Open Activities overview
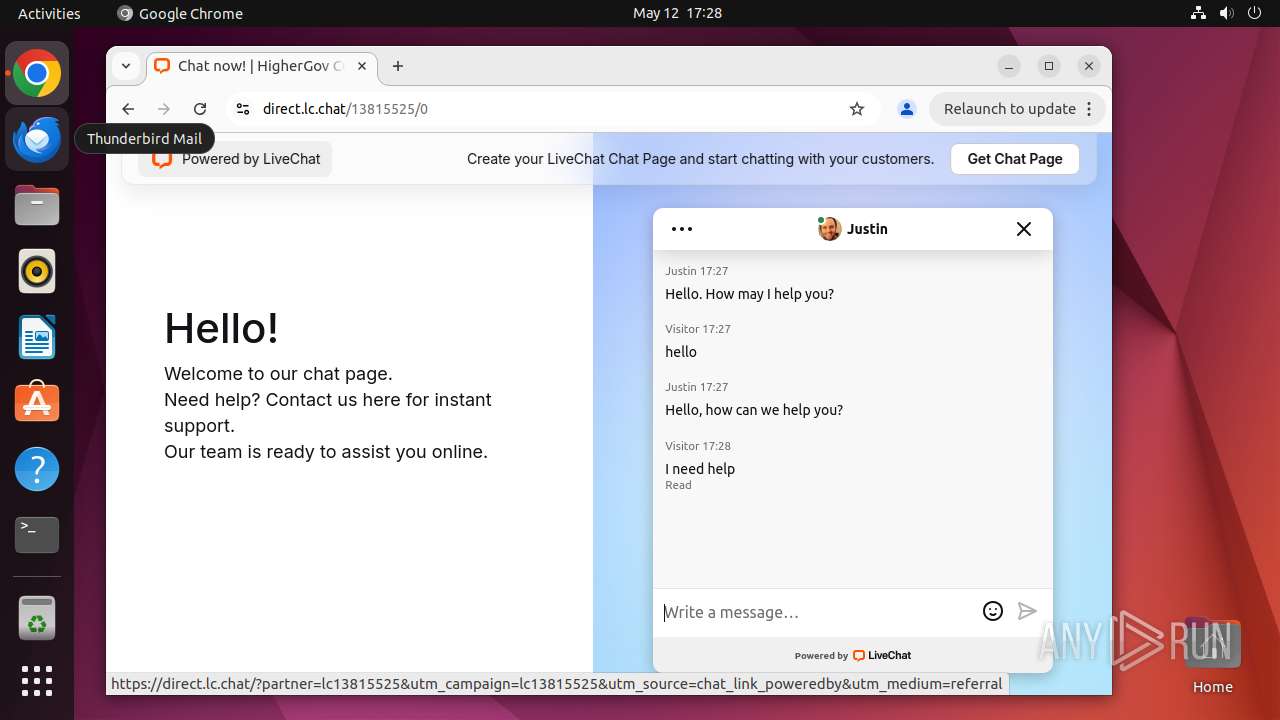1280x720 pixels. 49,13
